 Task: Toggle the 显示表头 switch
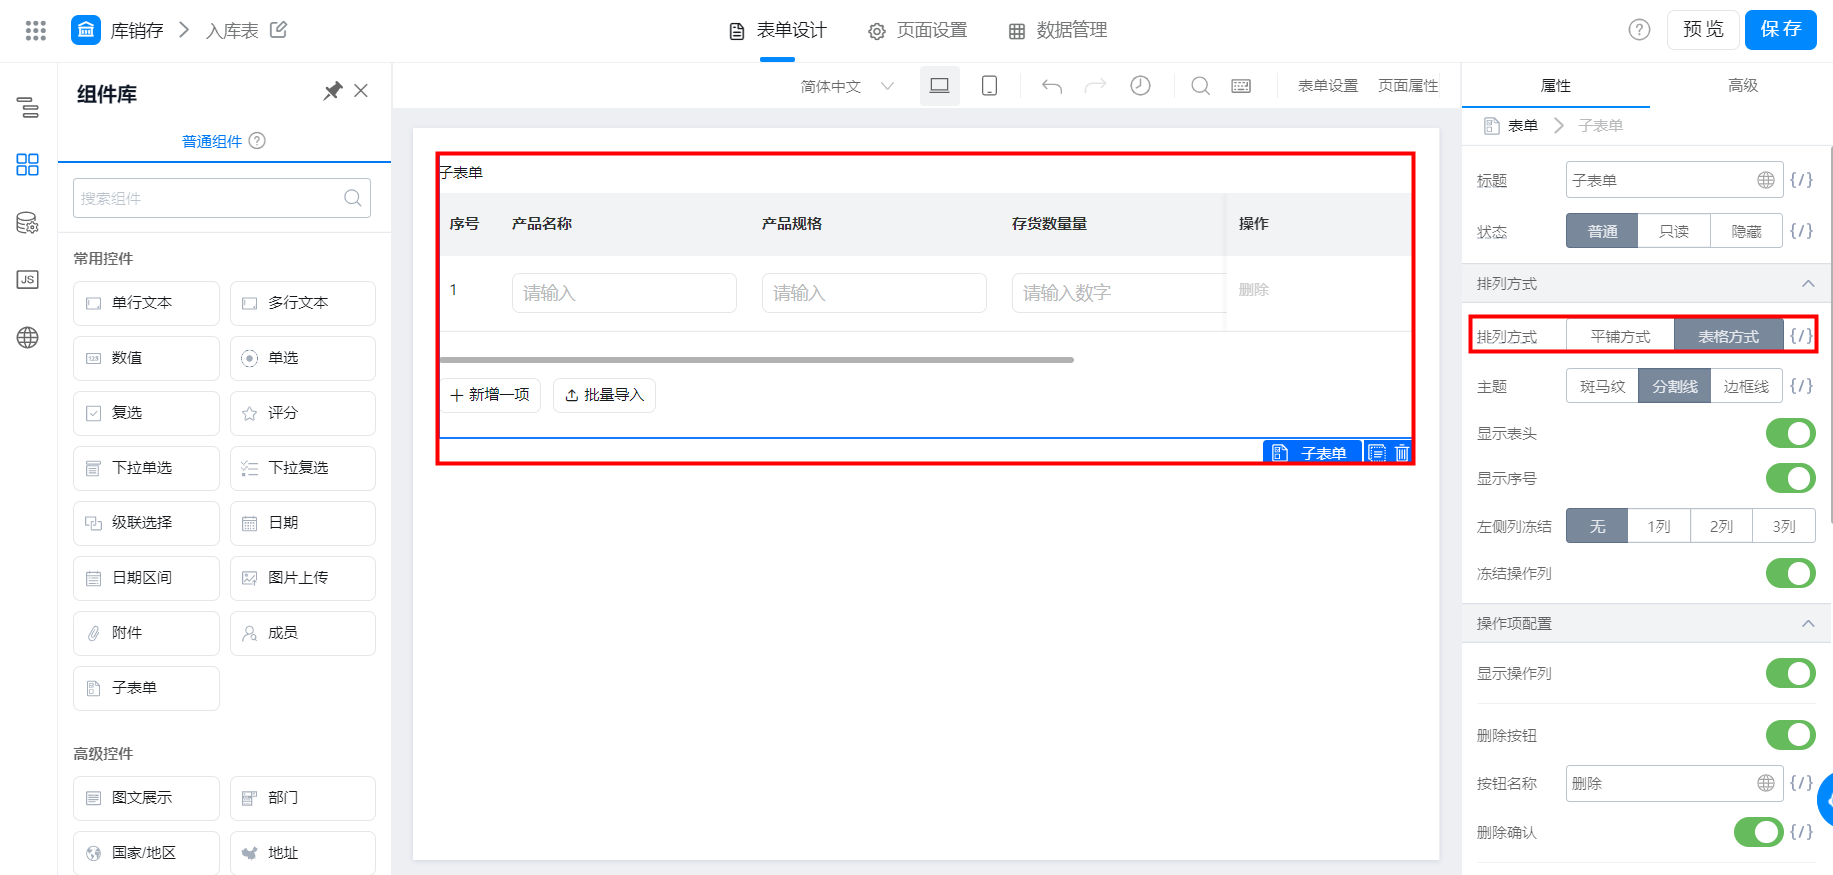[x=1790, y=433]
